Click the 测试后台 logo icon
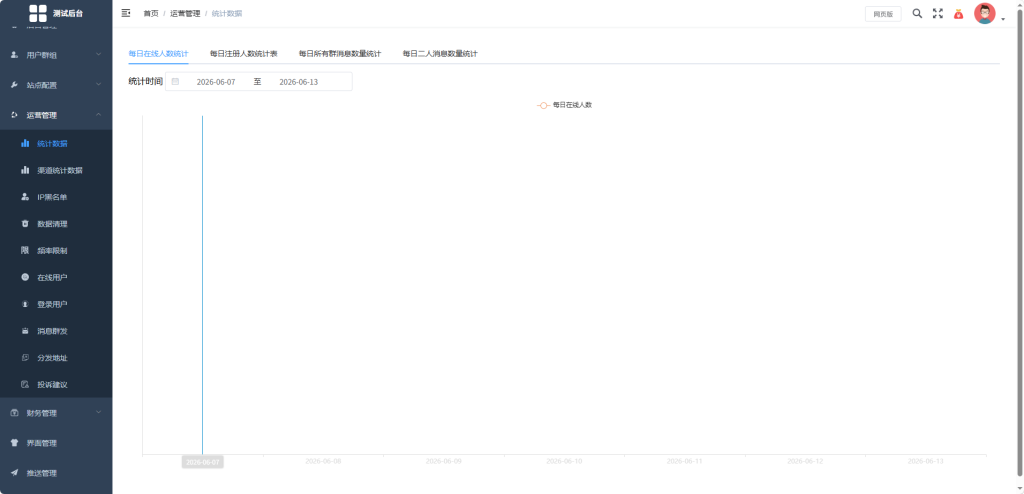Screen dimensions: 1024x494 [38, 13]
